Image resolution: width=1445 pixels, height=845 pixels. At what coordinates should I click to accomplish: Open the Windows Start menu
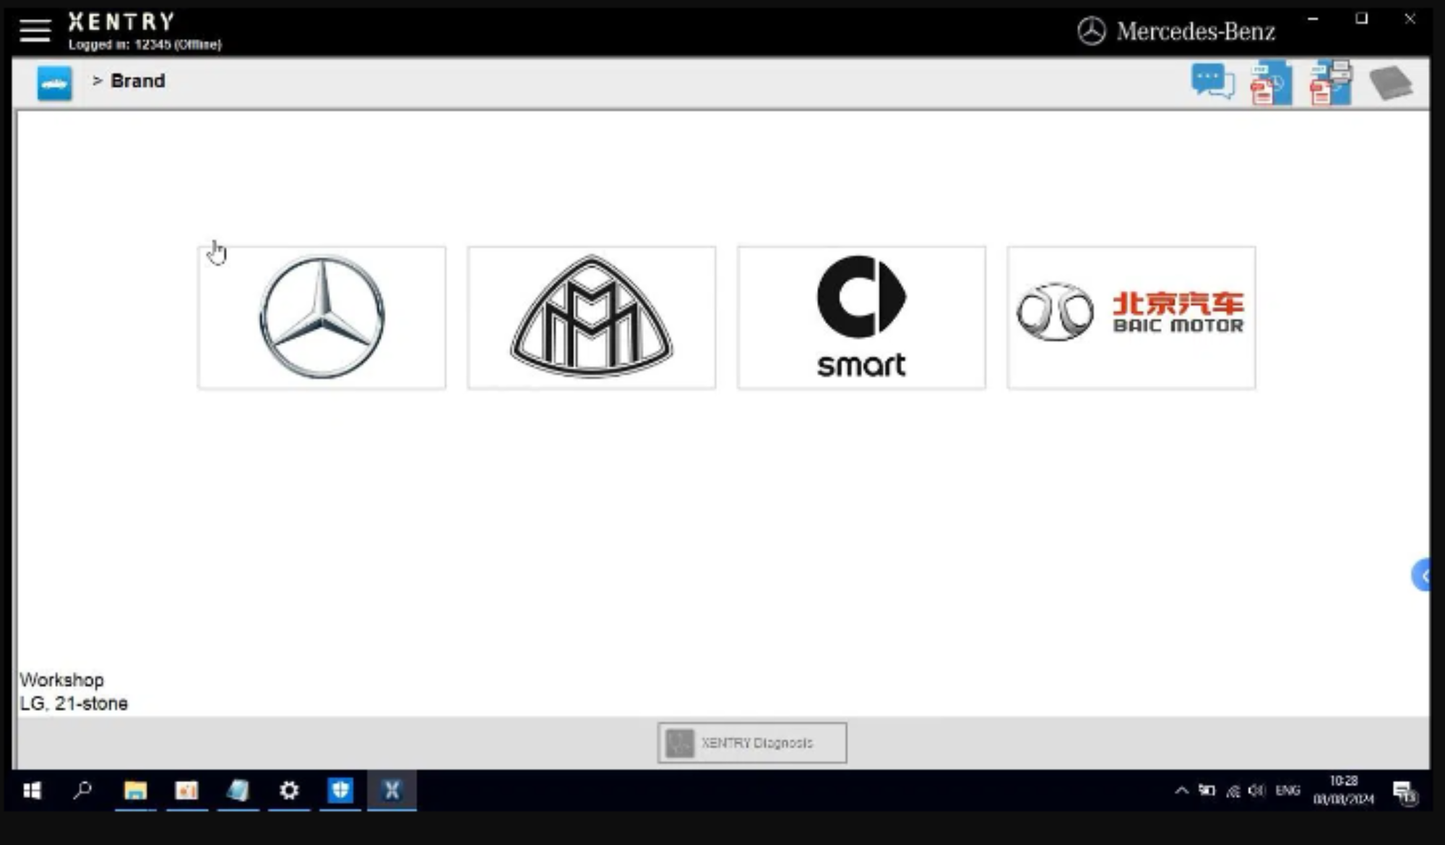click(x=32, y=791)
